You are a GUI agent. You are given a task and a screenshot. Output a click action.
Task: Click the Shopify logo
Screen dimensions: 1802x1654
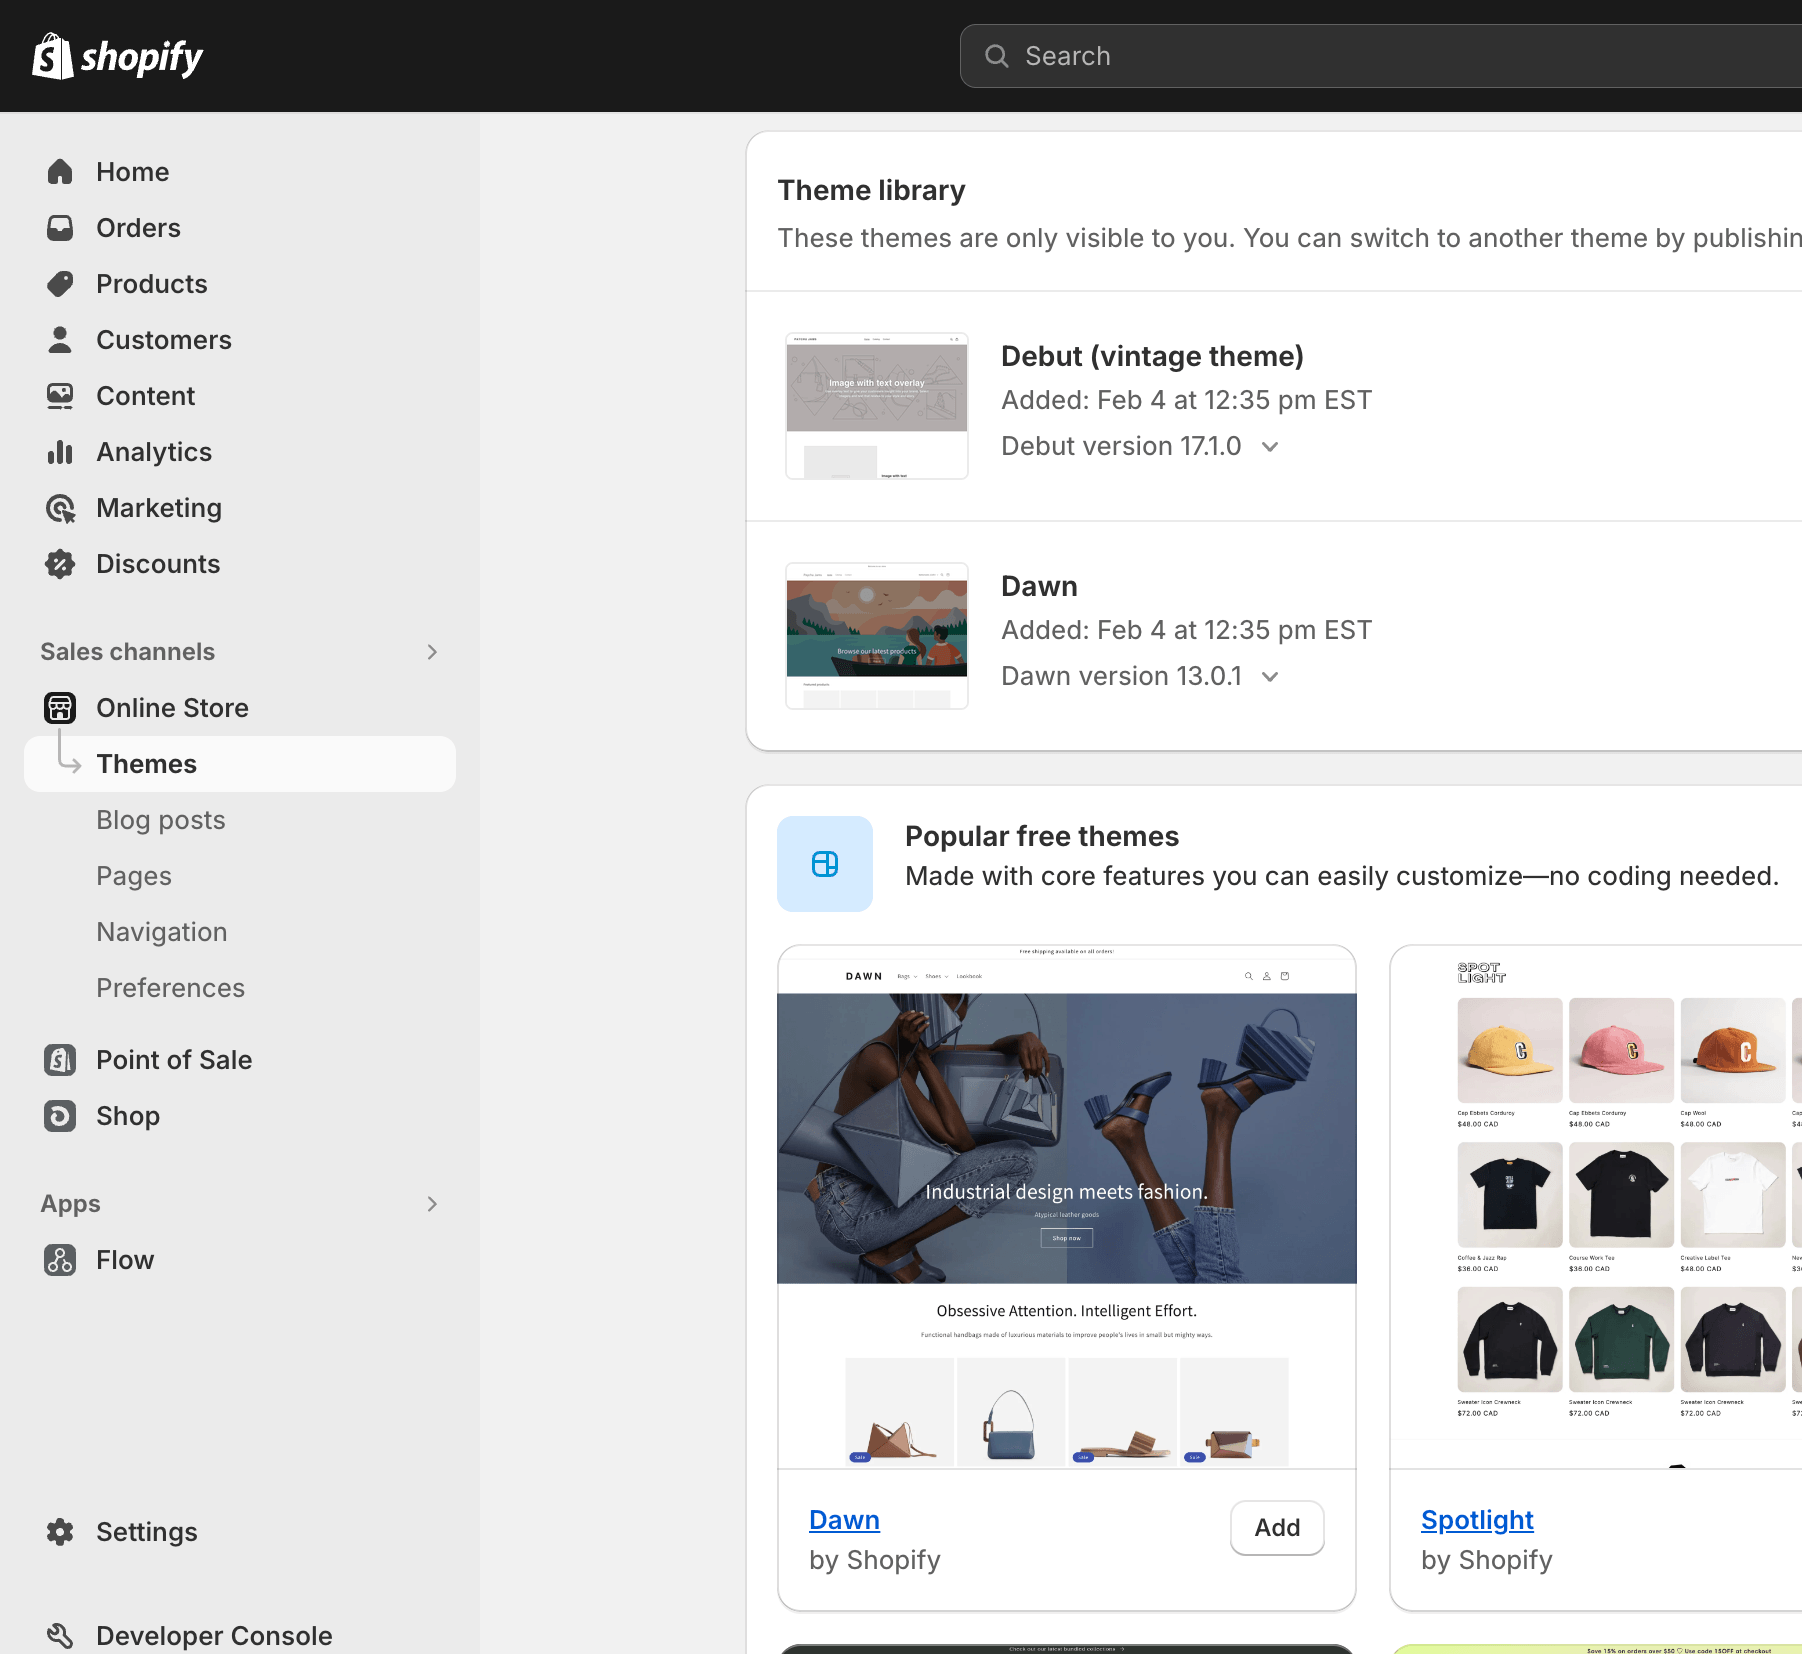click(117, 56)
